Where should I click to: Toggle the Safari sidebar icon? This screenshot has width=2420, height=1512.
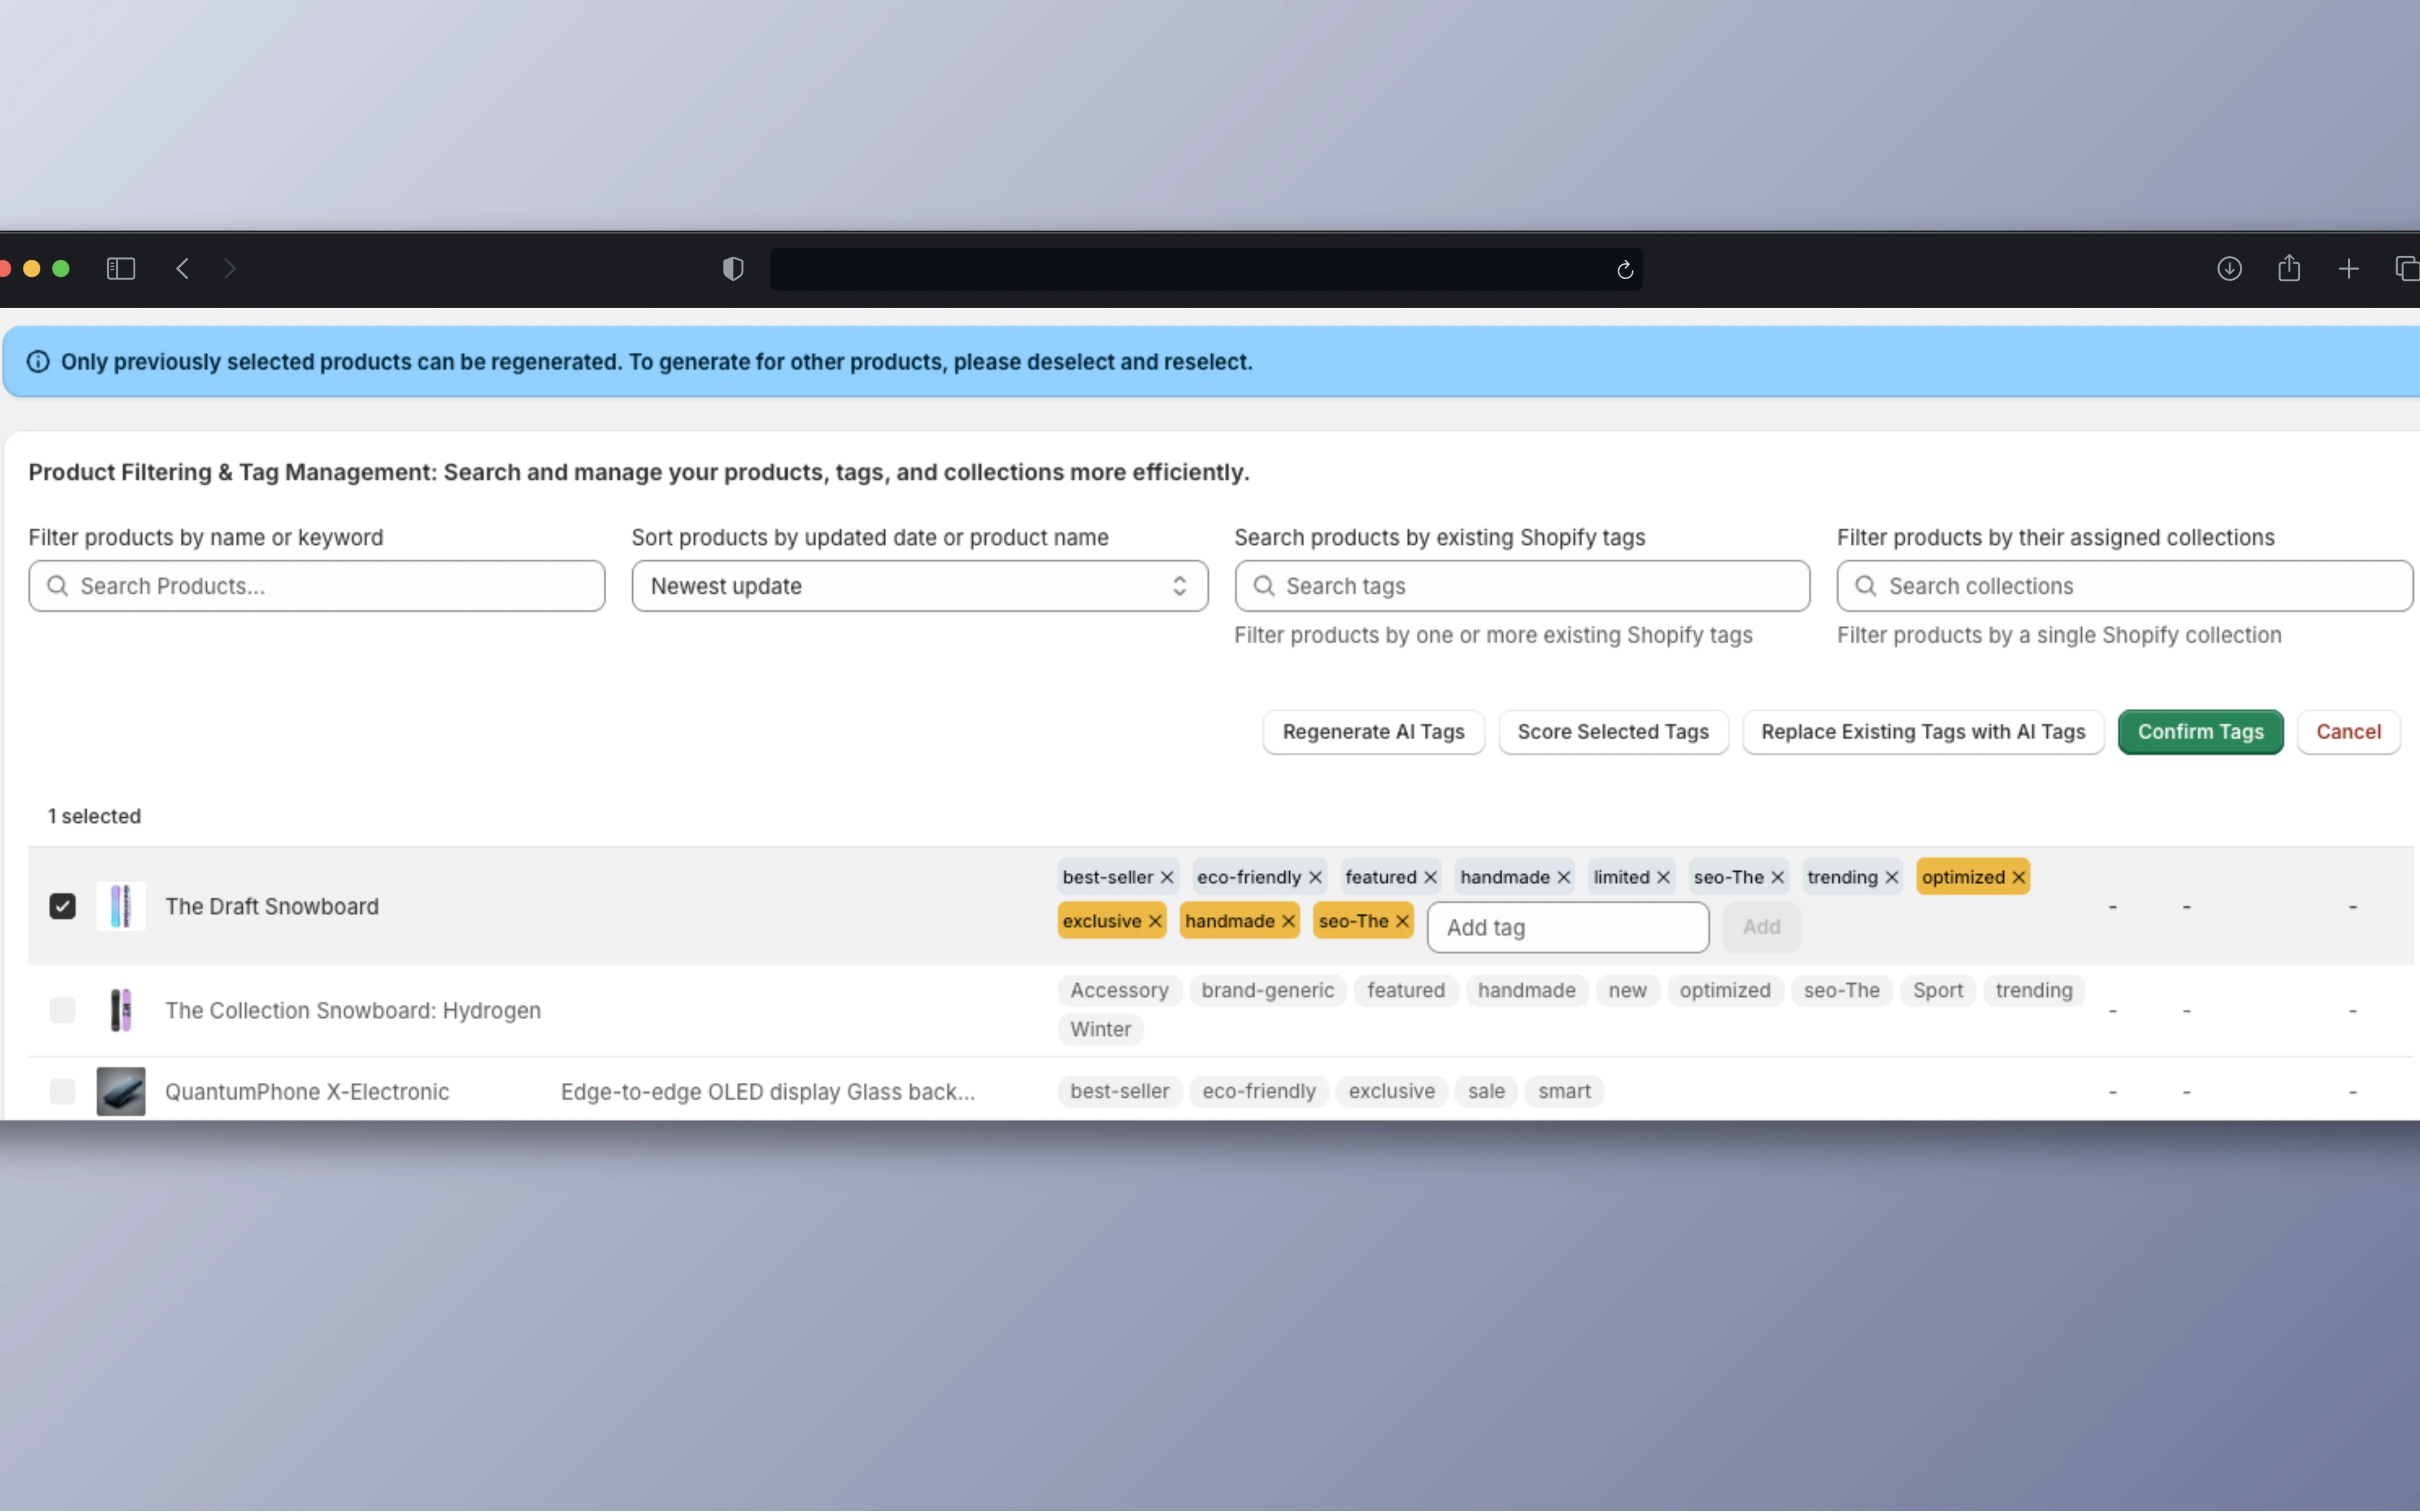(120, 268)
